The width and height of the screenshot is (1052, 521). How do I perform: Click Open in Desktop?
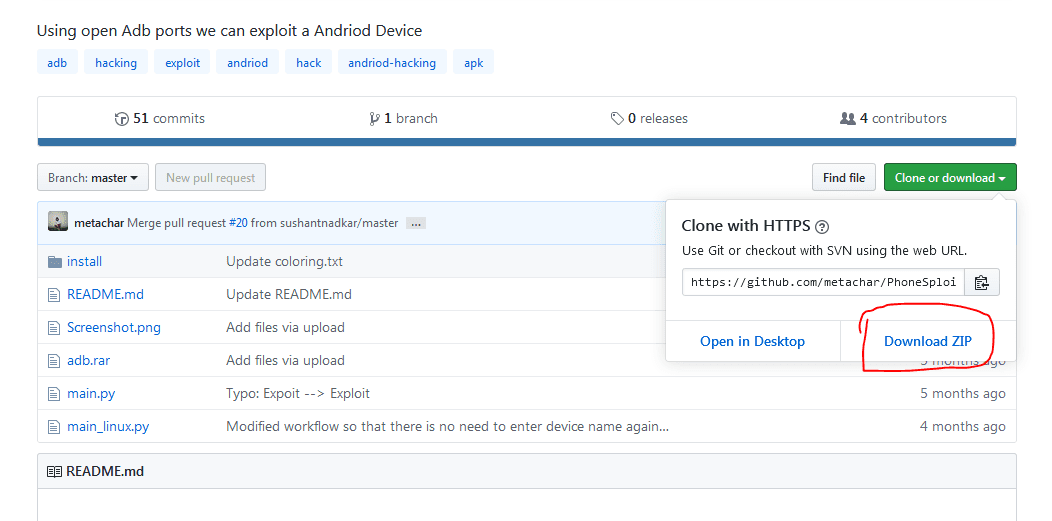(752, 341)
